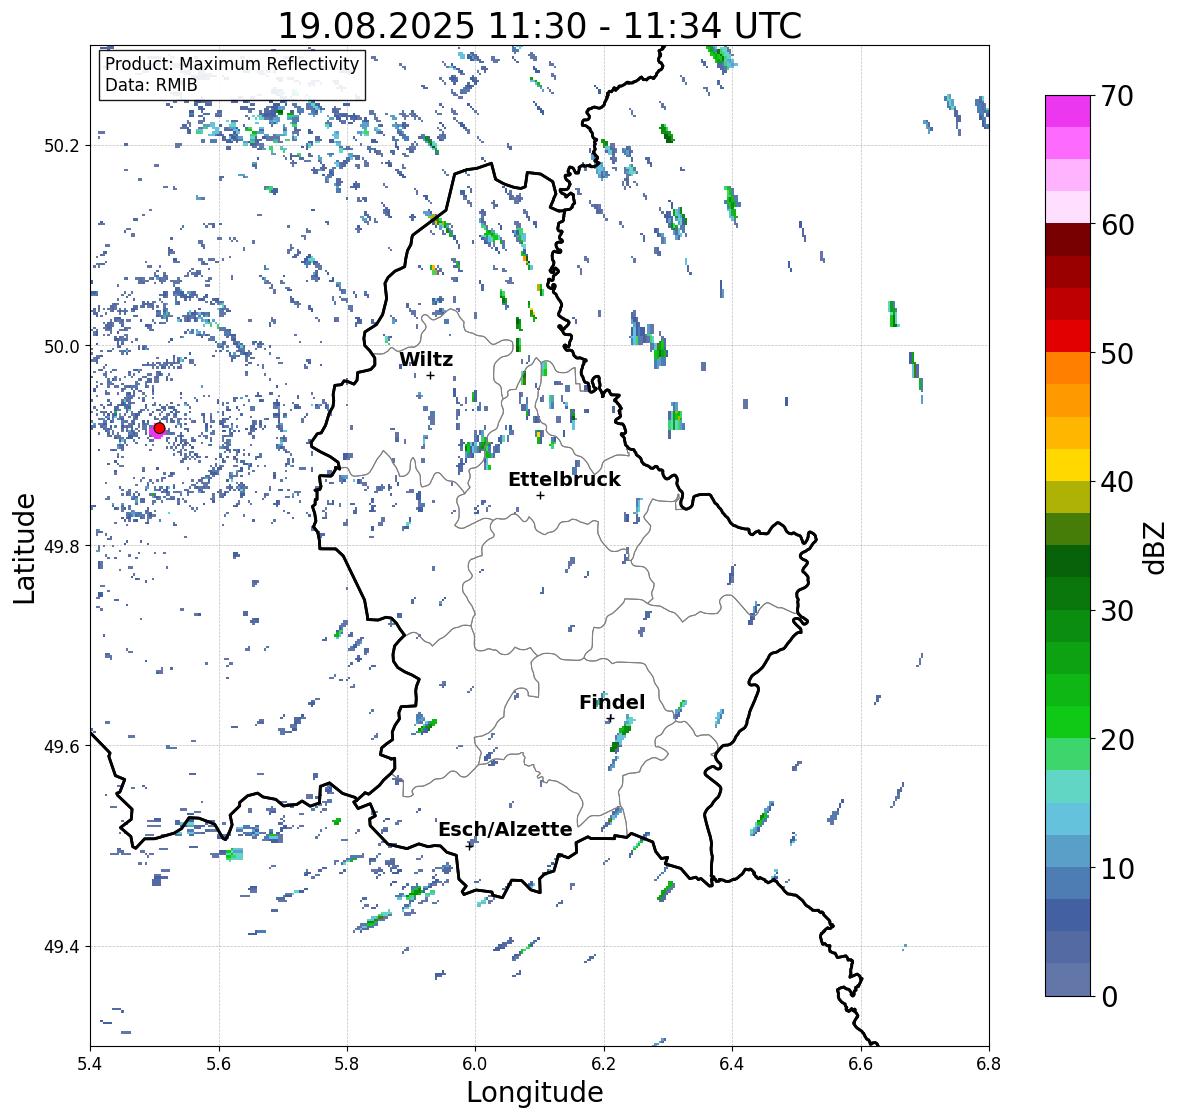
Task: Click the colorbar tick label 30
Action: tap(1117, 611)
